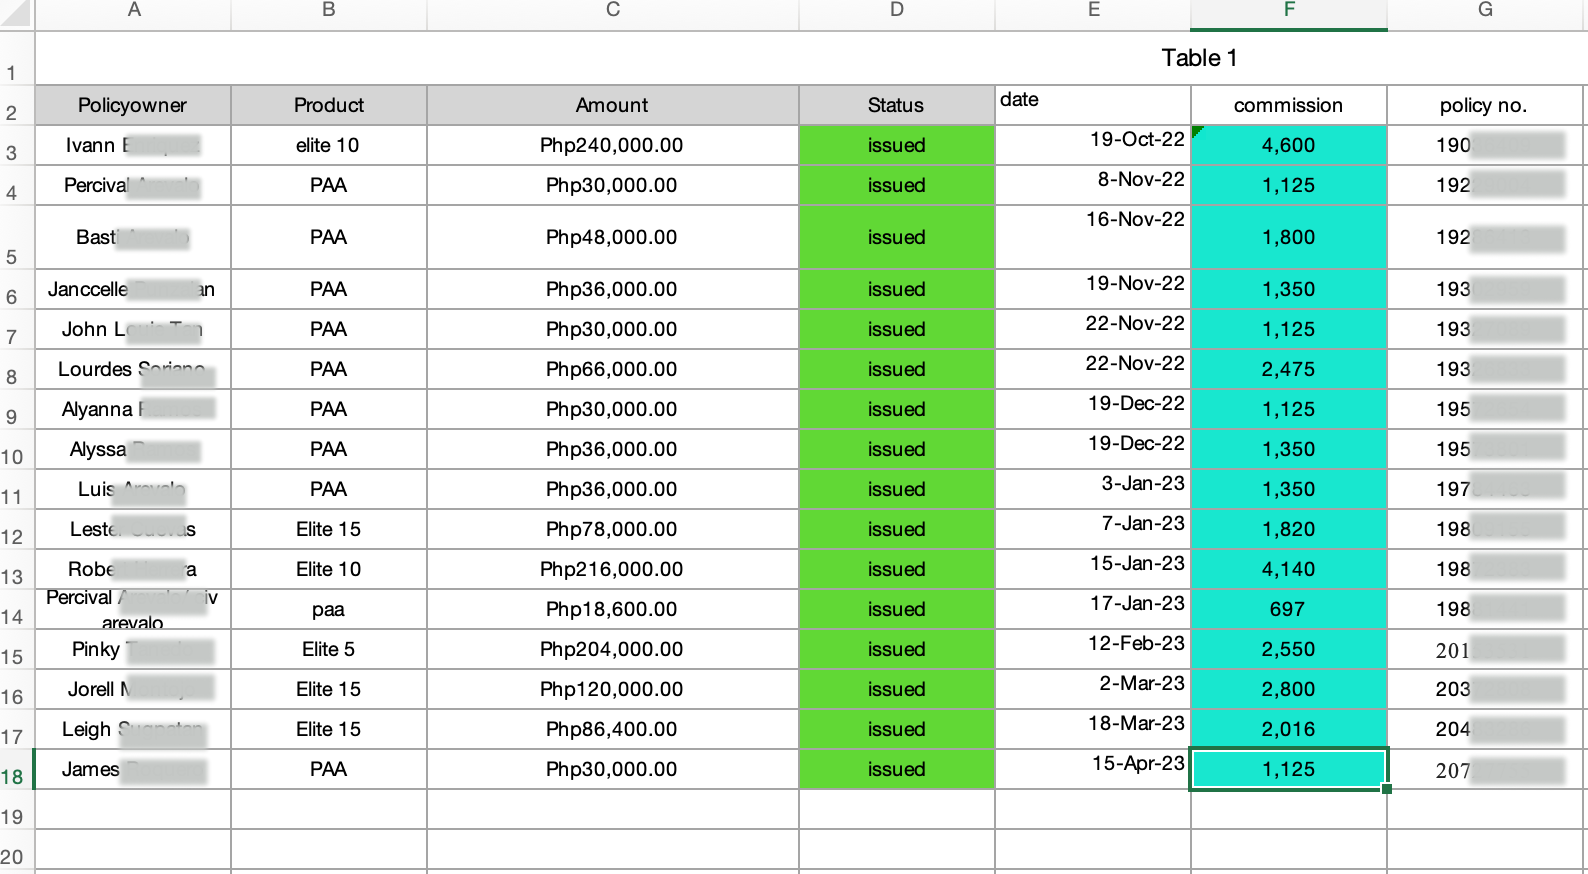Click the Php86,400.00 amount cell
The width and height of the screenshot is (1588, 874).
[x=612, y=729]
